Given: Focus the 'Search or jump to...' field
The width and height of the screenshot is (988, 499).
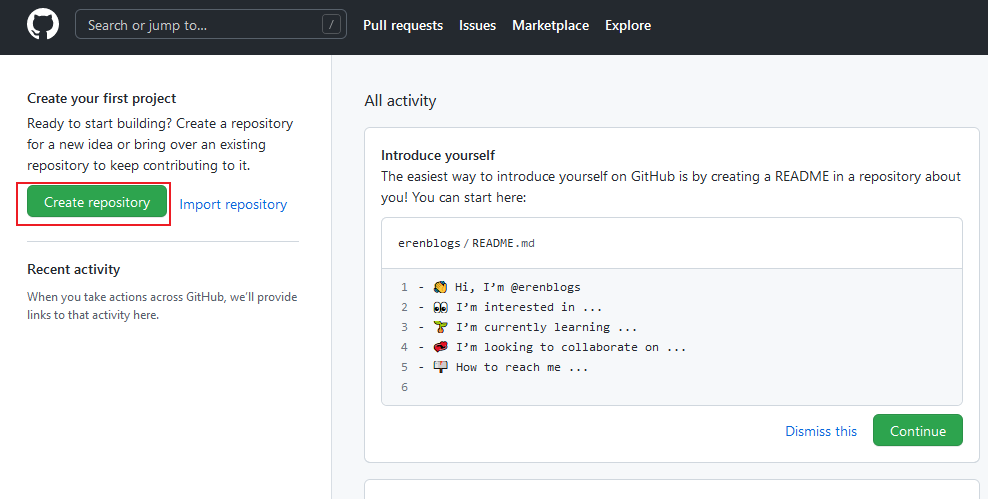Looking at the screenshot, I should tap(200, 25).
